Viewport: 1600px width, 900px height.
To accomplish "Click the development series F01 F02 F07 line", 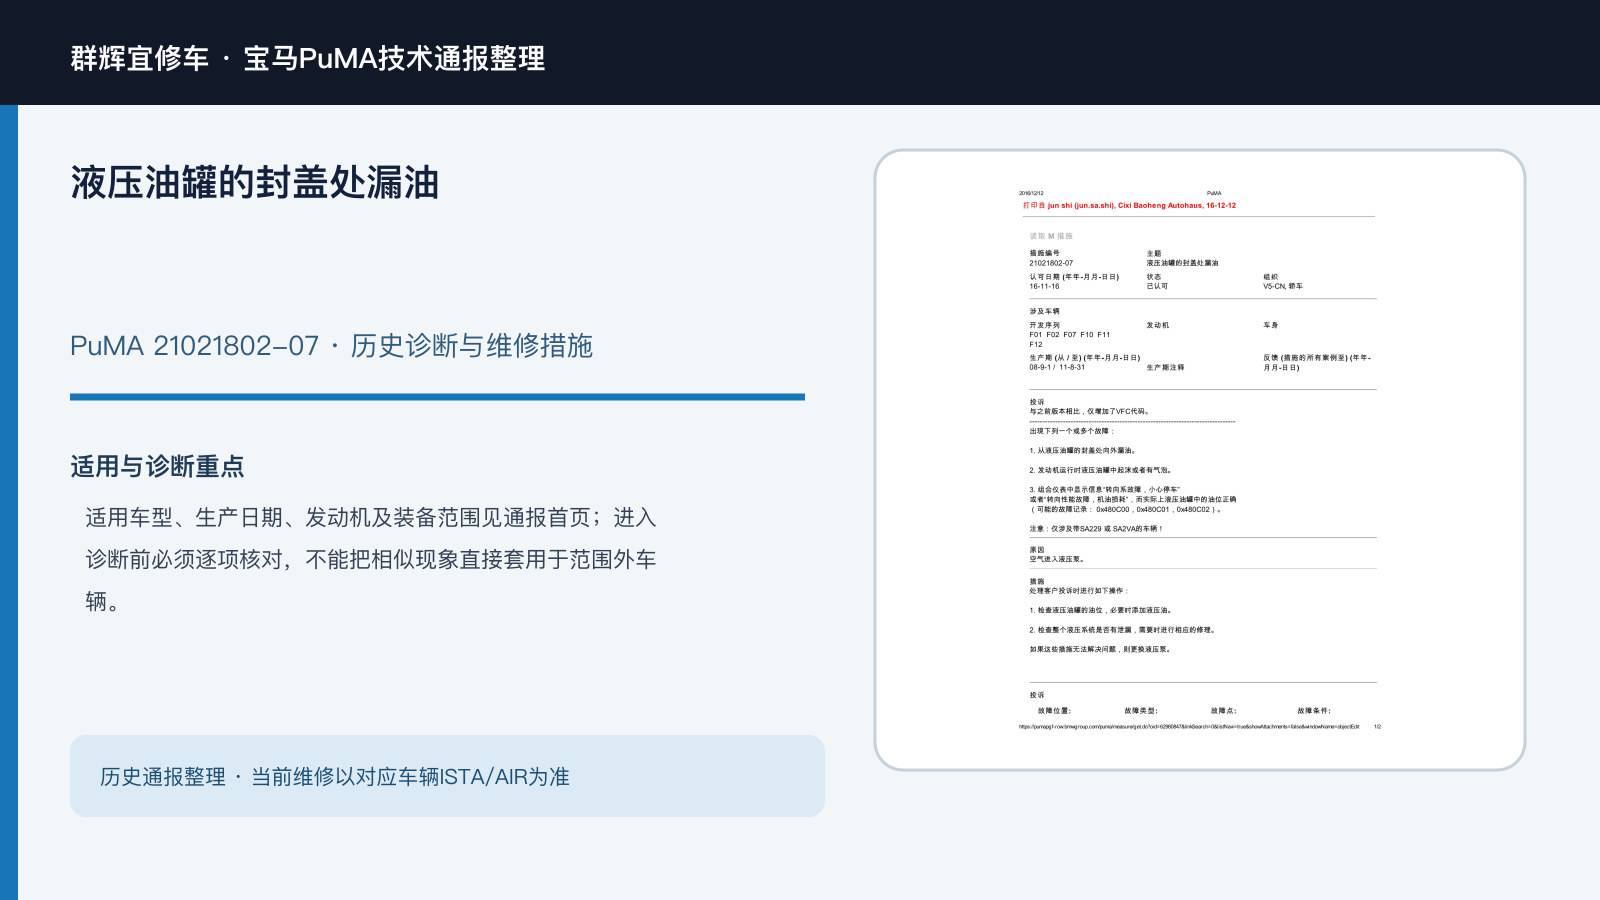I will click(1069, 335).
